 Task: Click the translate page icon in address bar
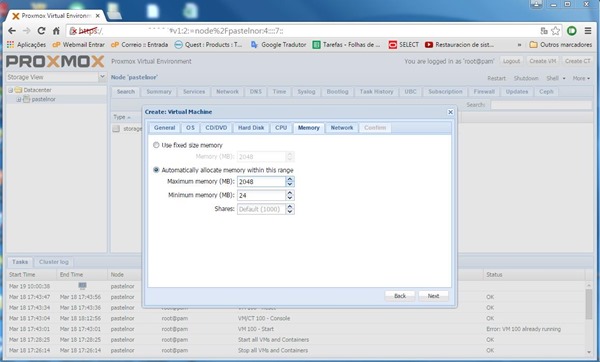[x=544, y=31]
